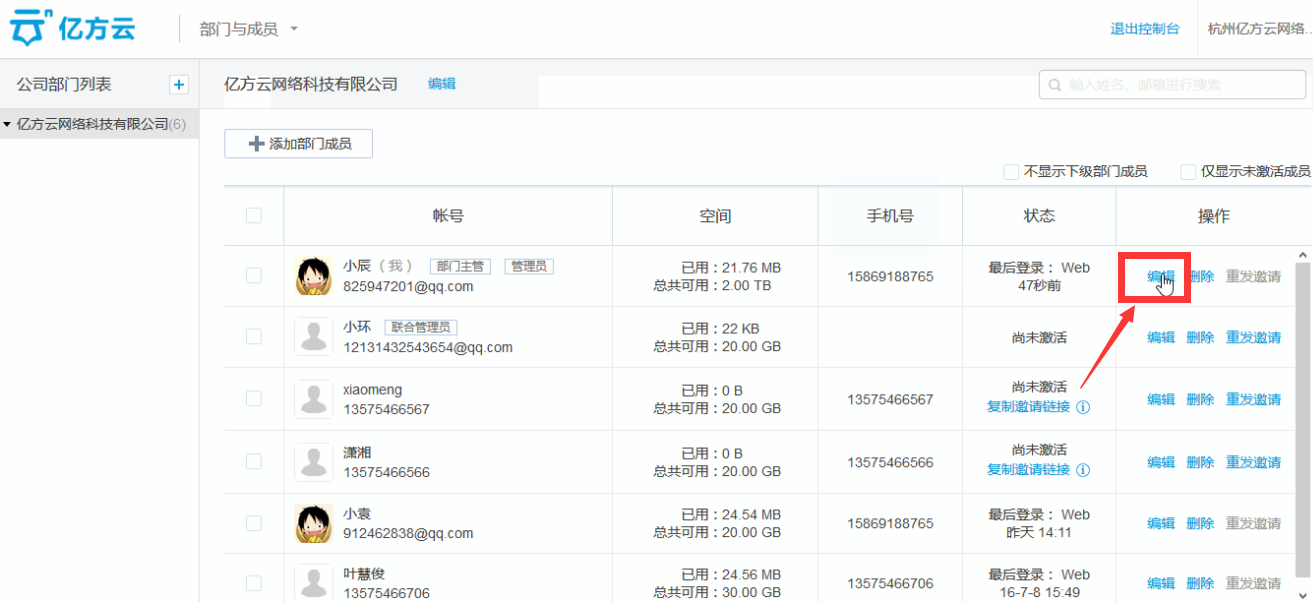Click 小袁's avatar picture
The width and height of the screenshot is (1313, 607).
click(x=314, y=523)
